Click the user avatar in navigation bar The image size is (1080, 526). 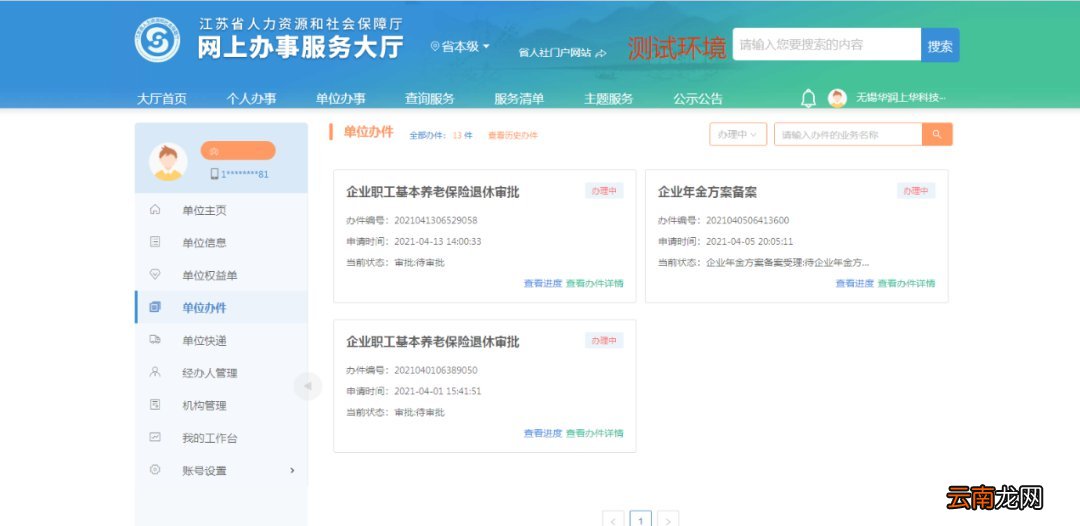[837, 98]
